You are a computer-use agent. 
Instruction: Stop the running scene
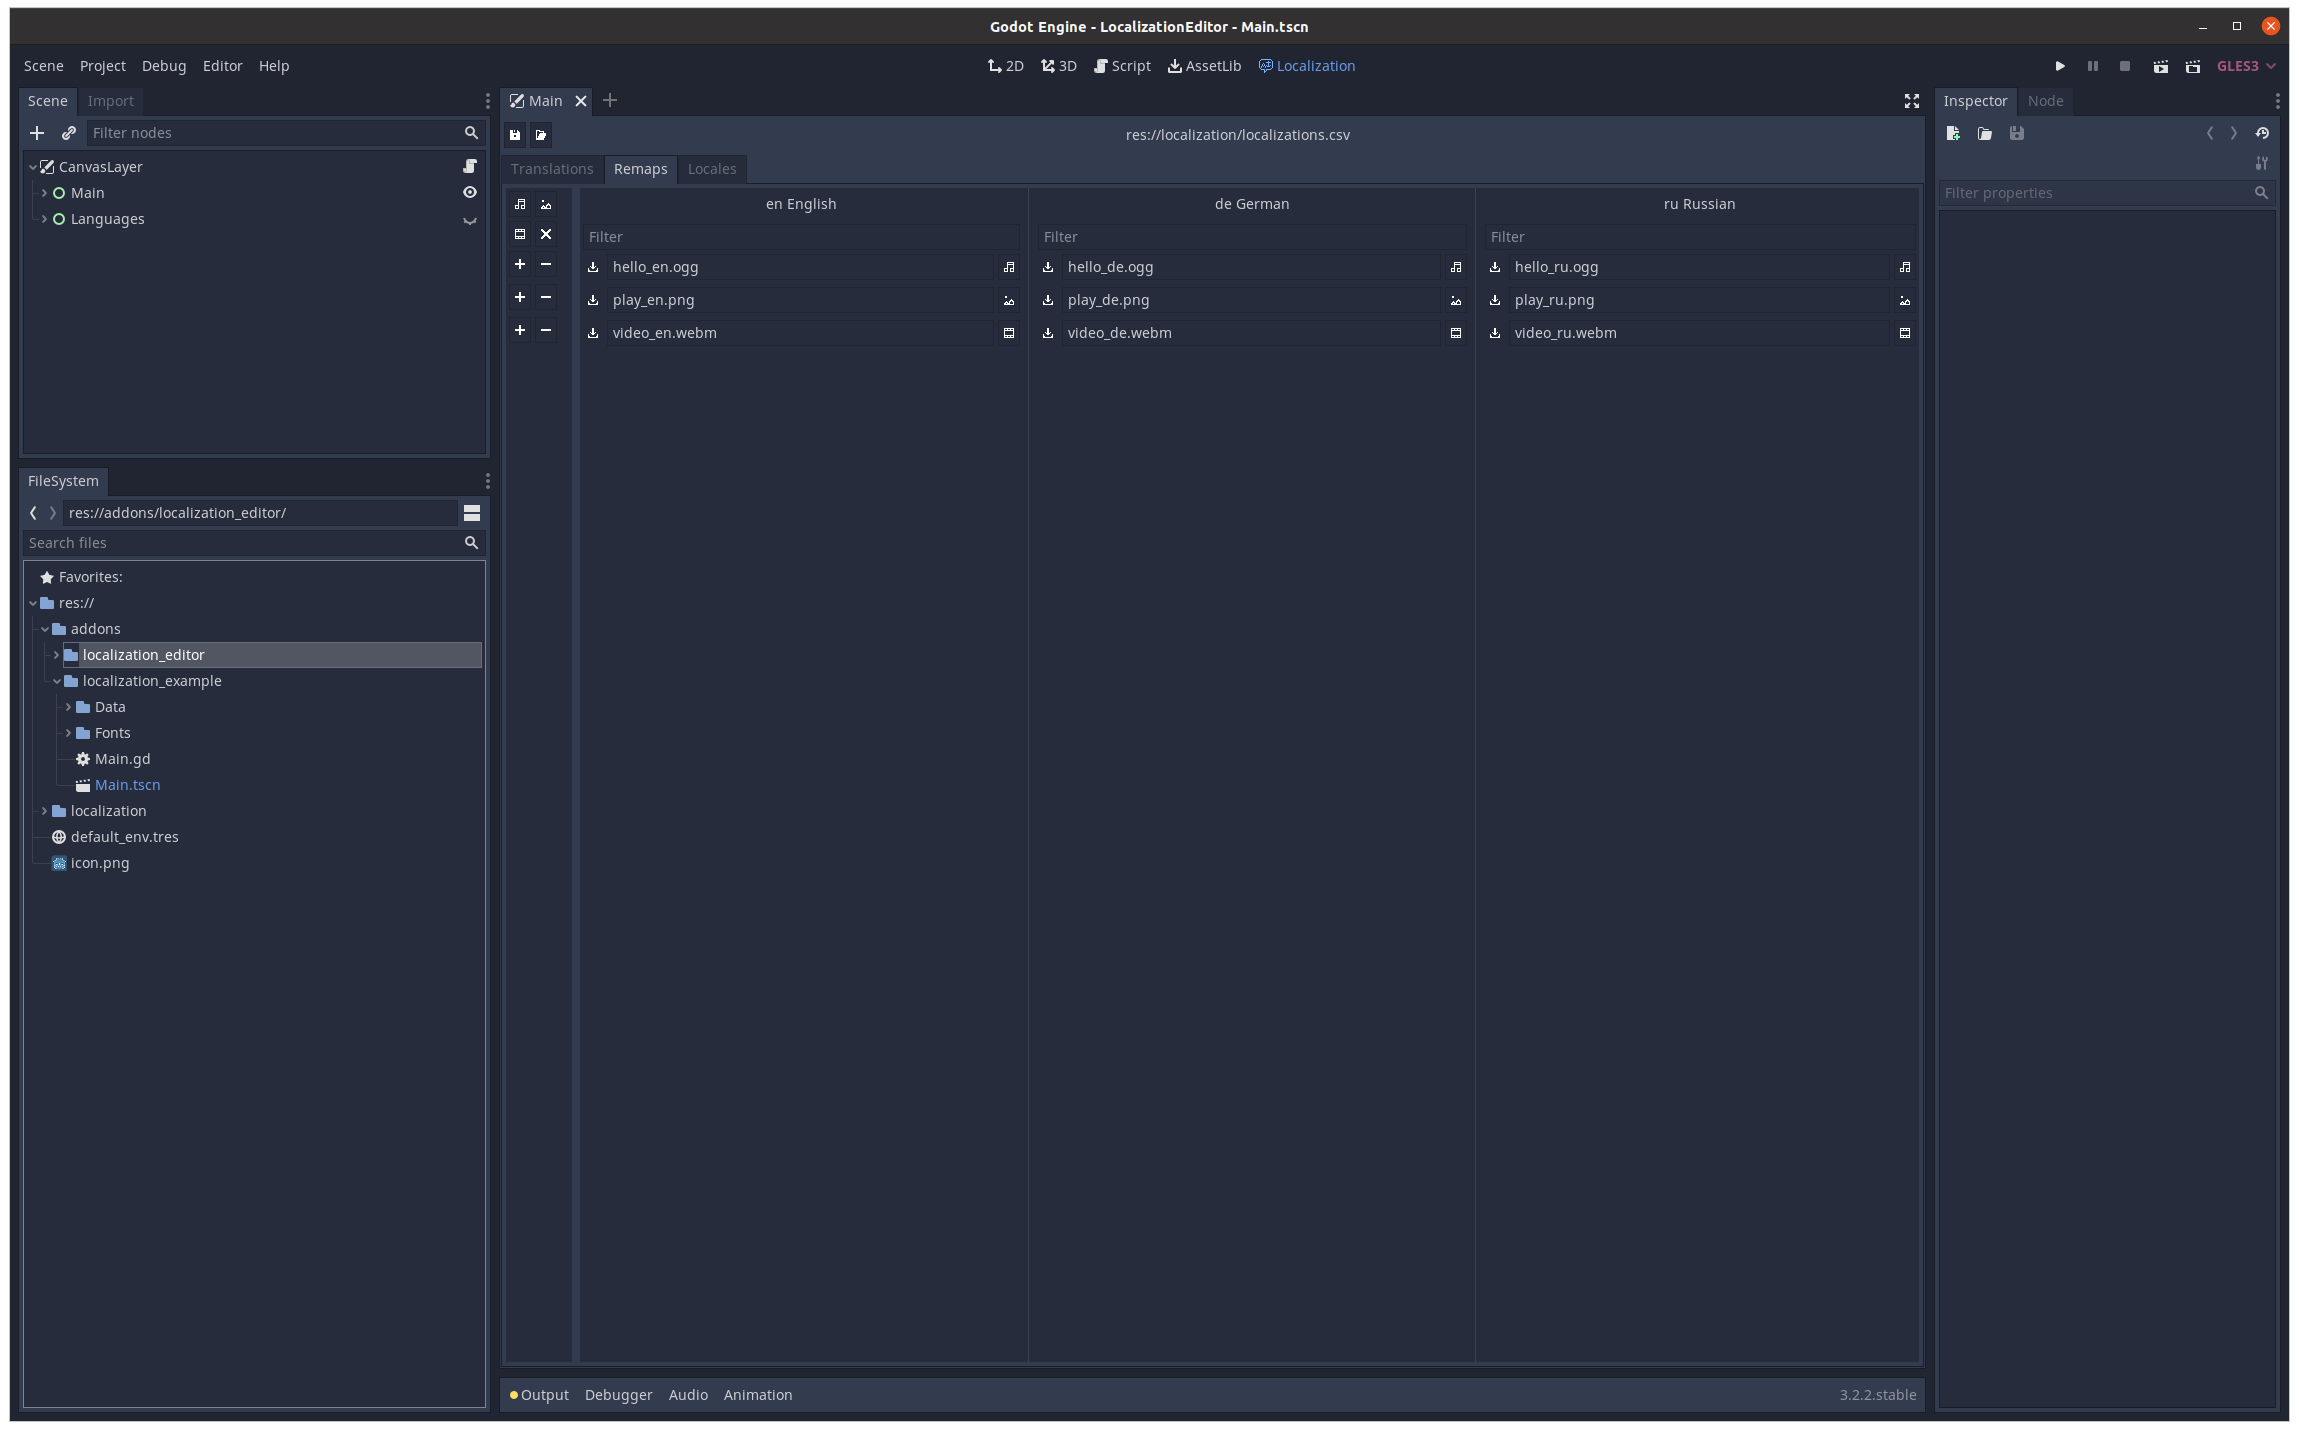tap(2125, 66)
